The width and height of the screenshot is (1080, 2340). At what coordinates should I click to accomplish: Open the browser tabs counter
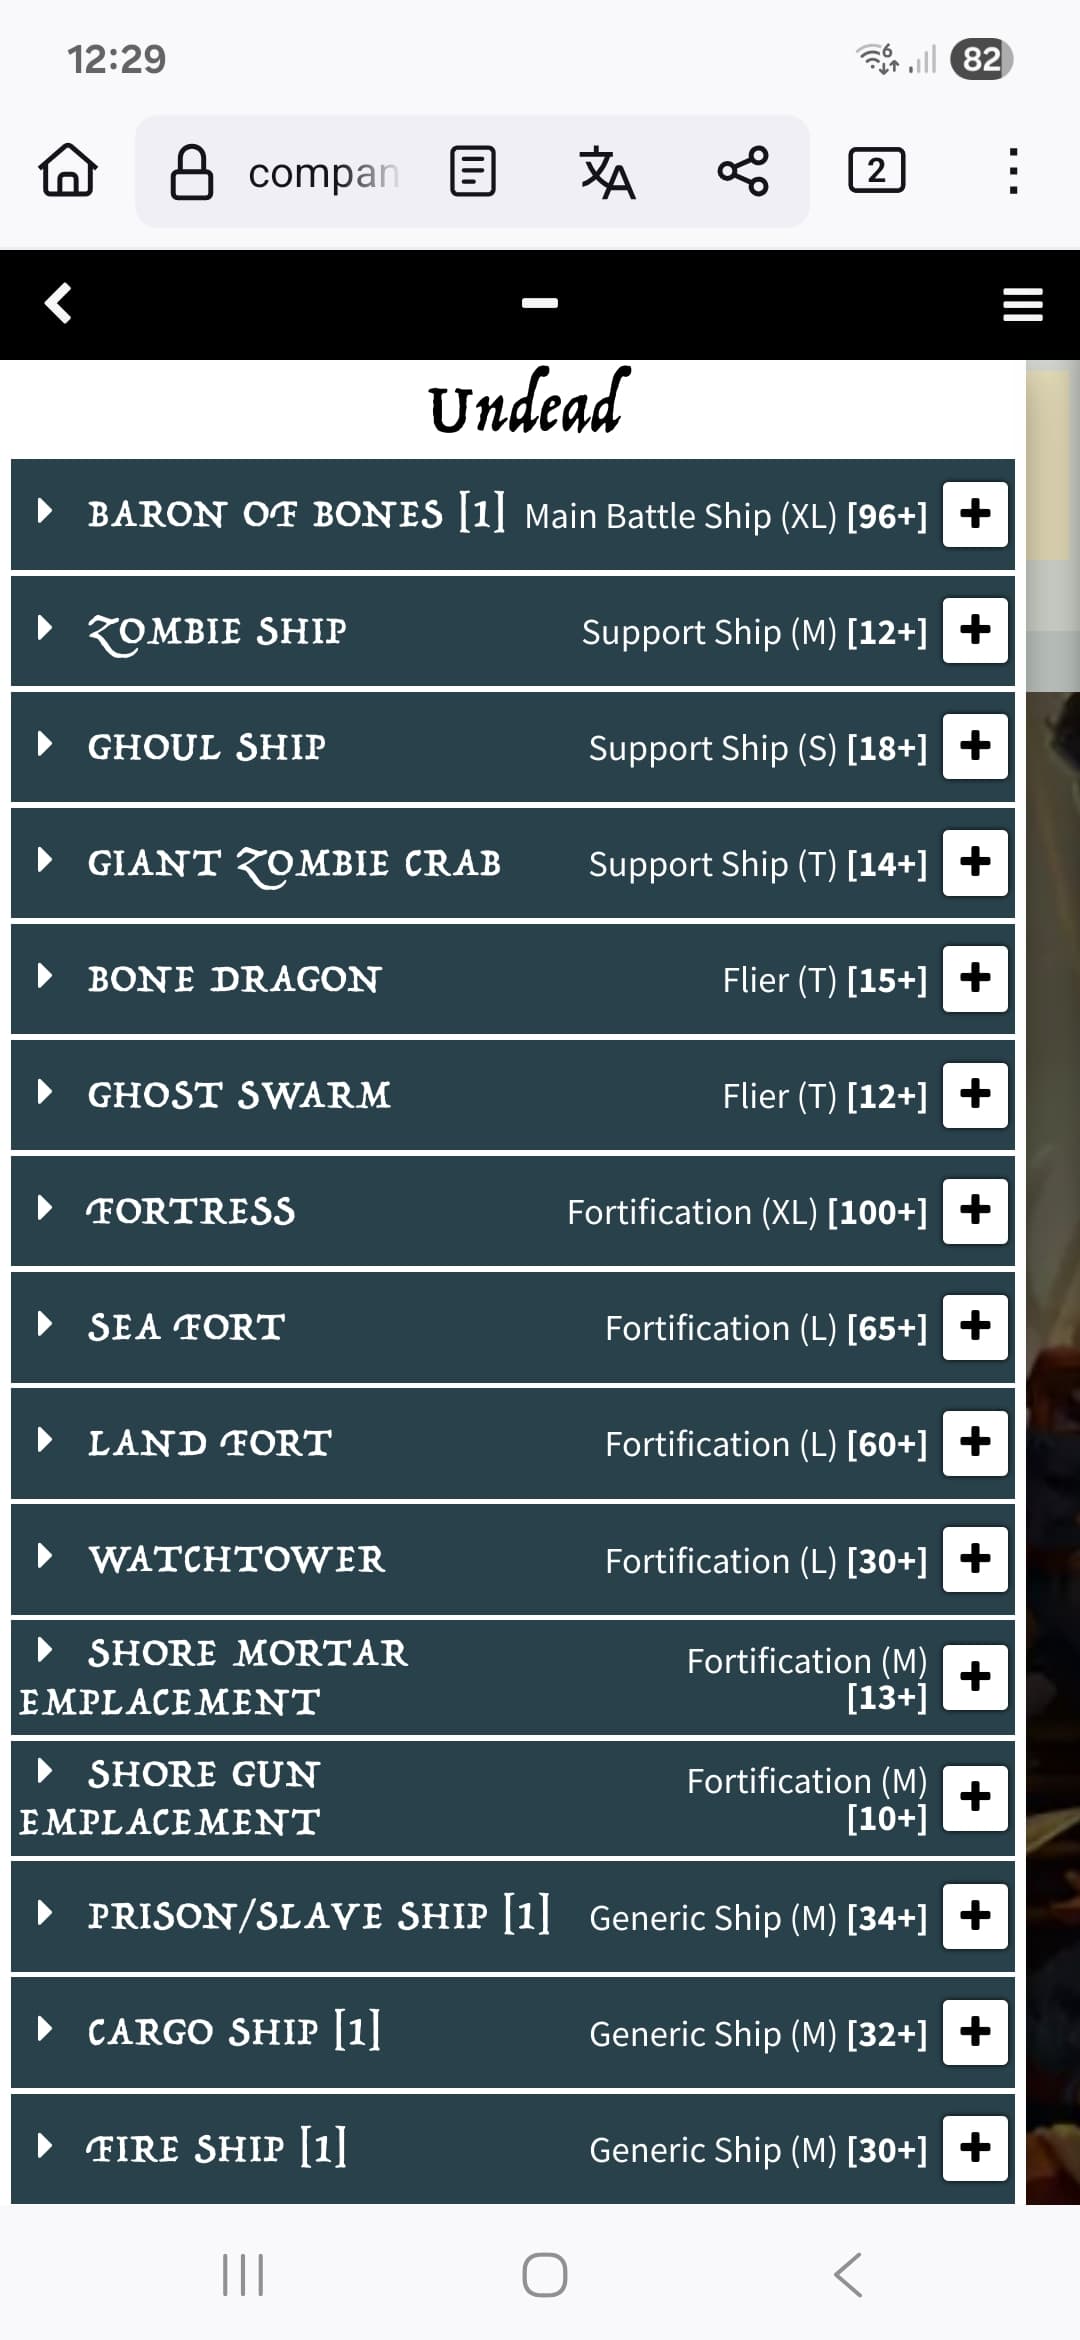(x=877, y=171)
